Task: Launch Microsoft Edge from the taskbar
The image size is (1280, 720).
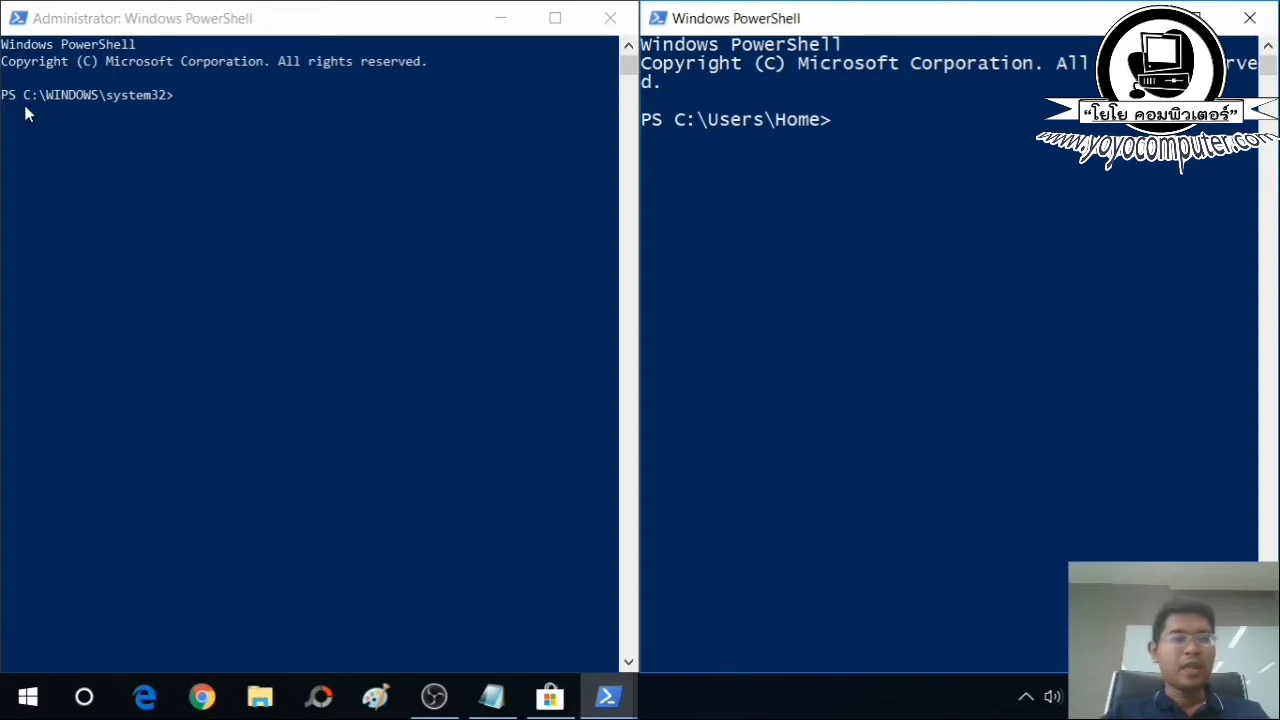Action: tap(145, 697)
